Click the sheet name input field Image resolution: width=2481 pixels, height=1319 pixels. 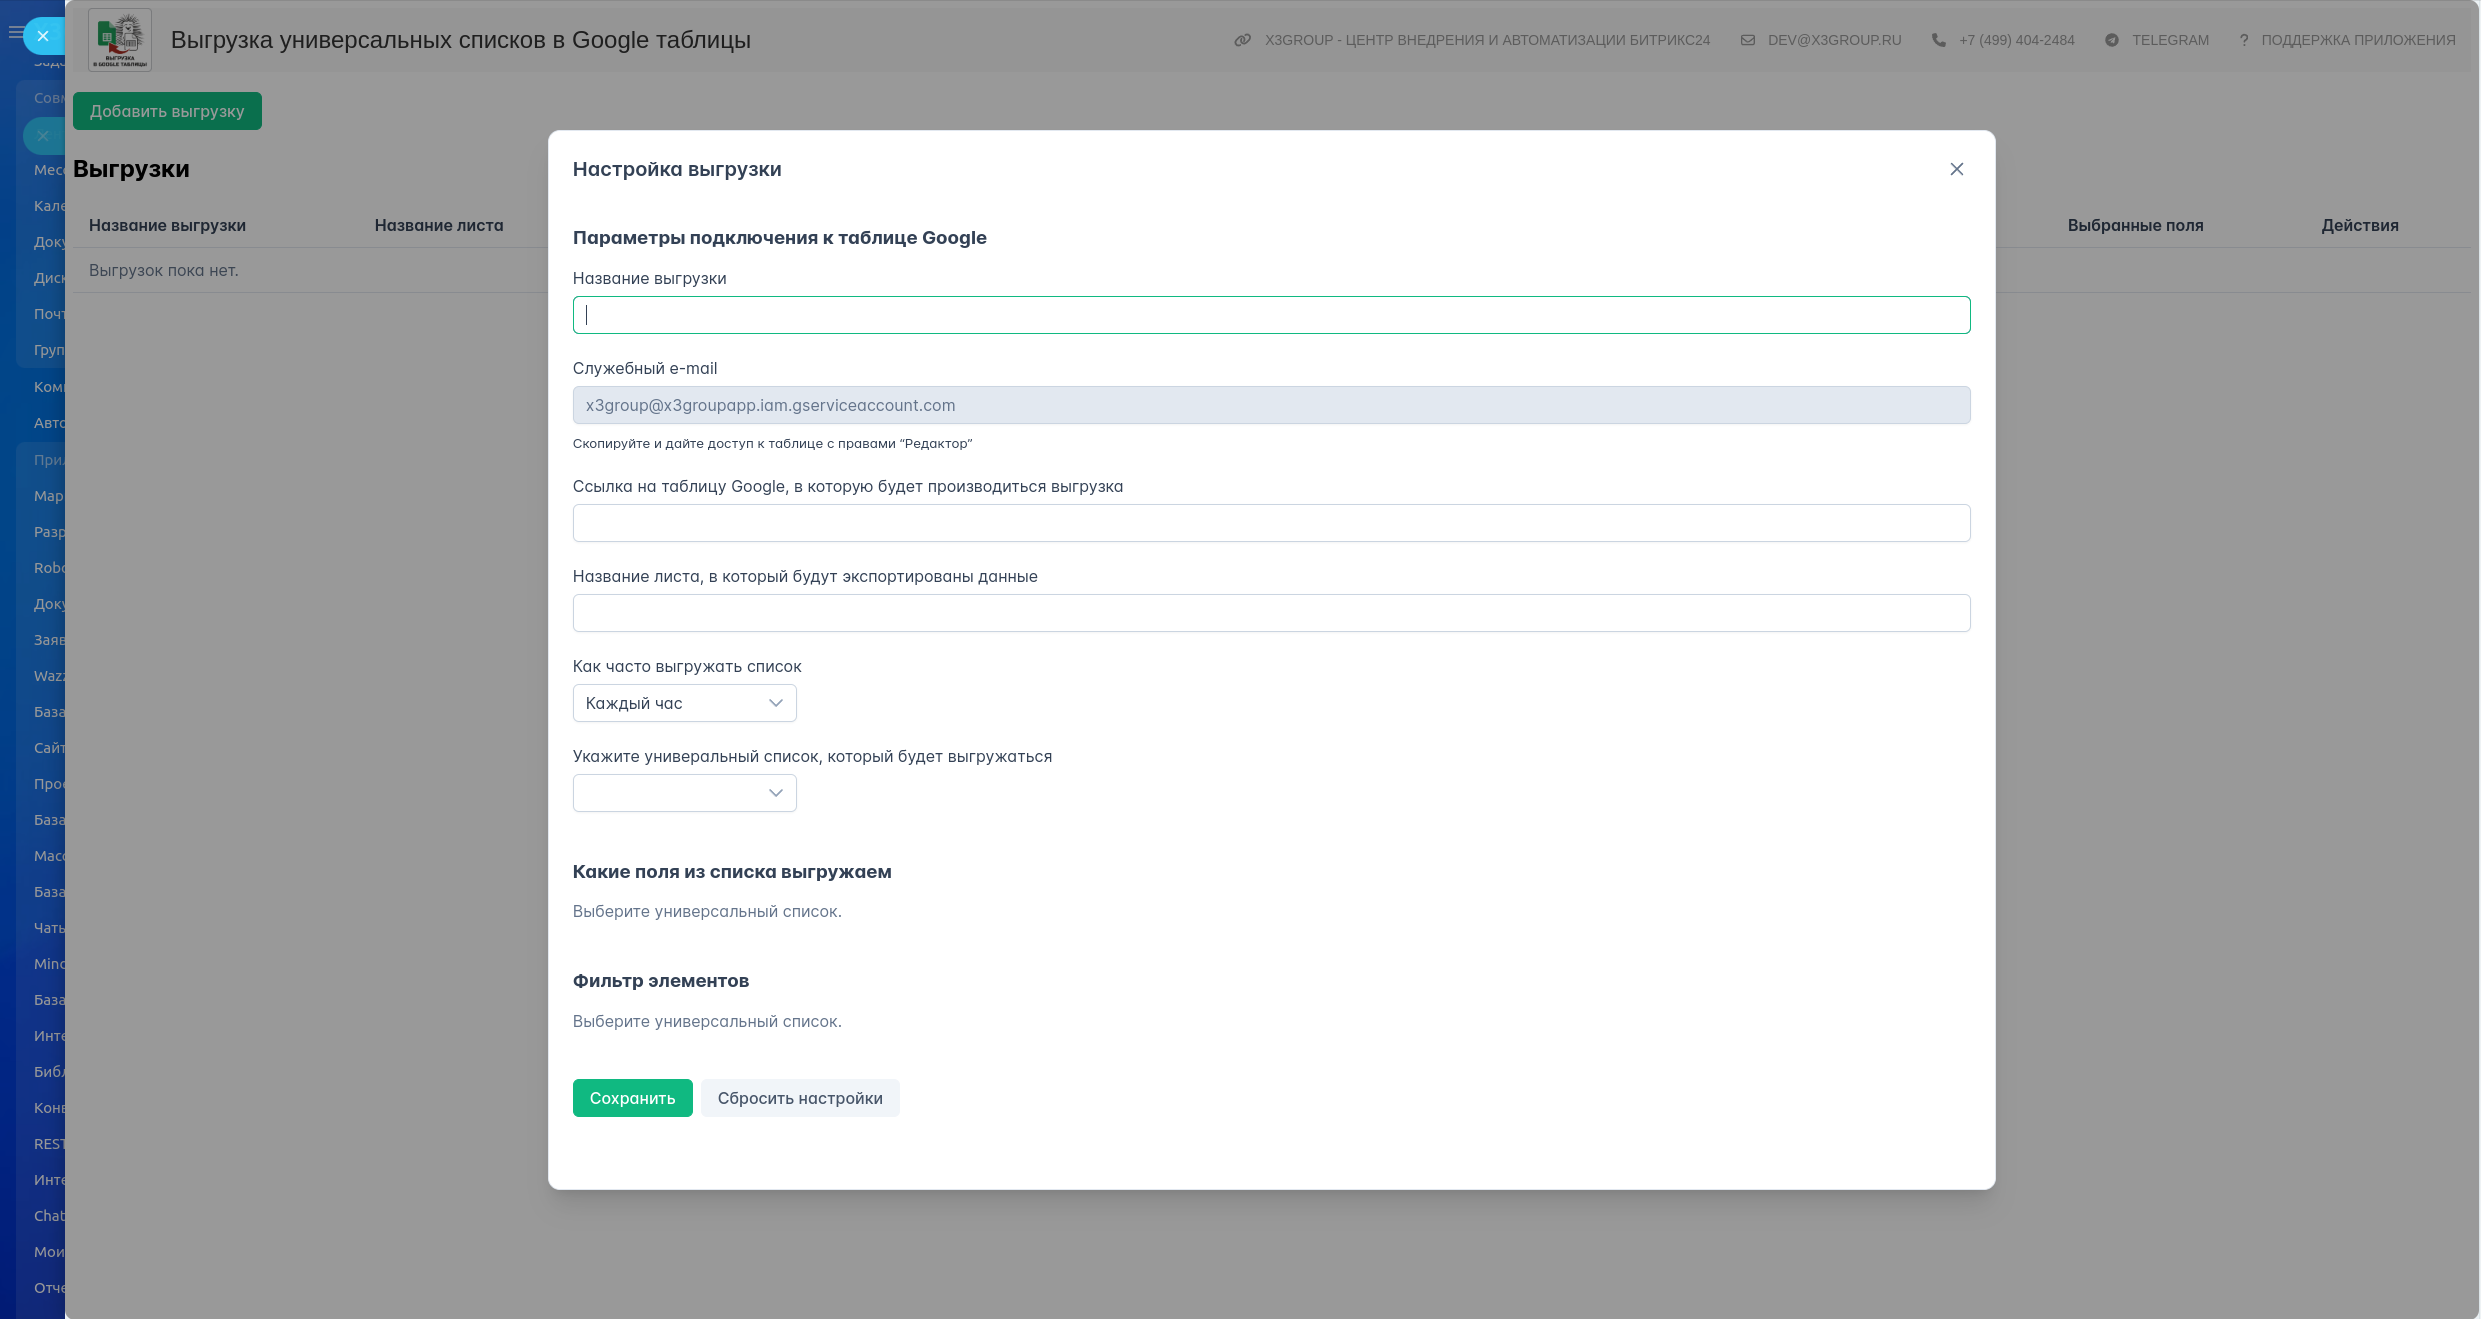1270,613
